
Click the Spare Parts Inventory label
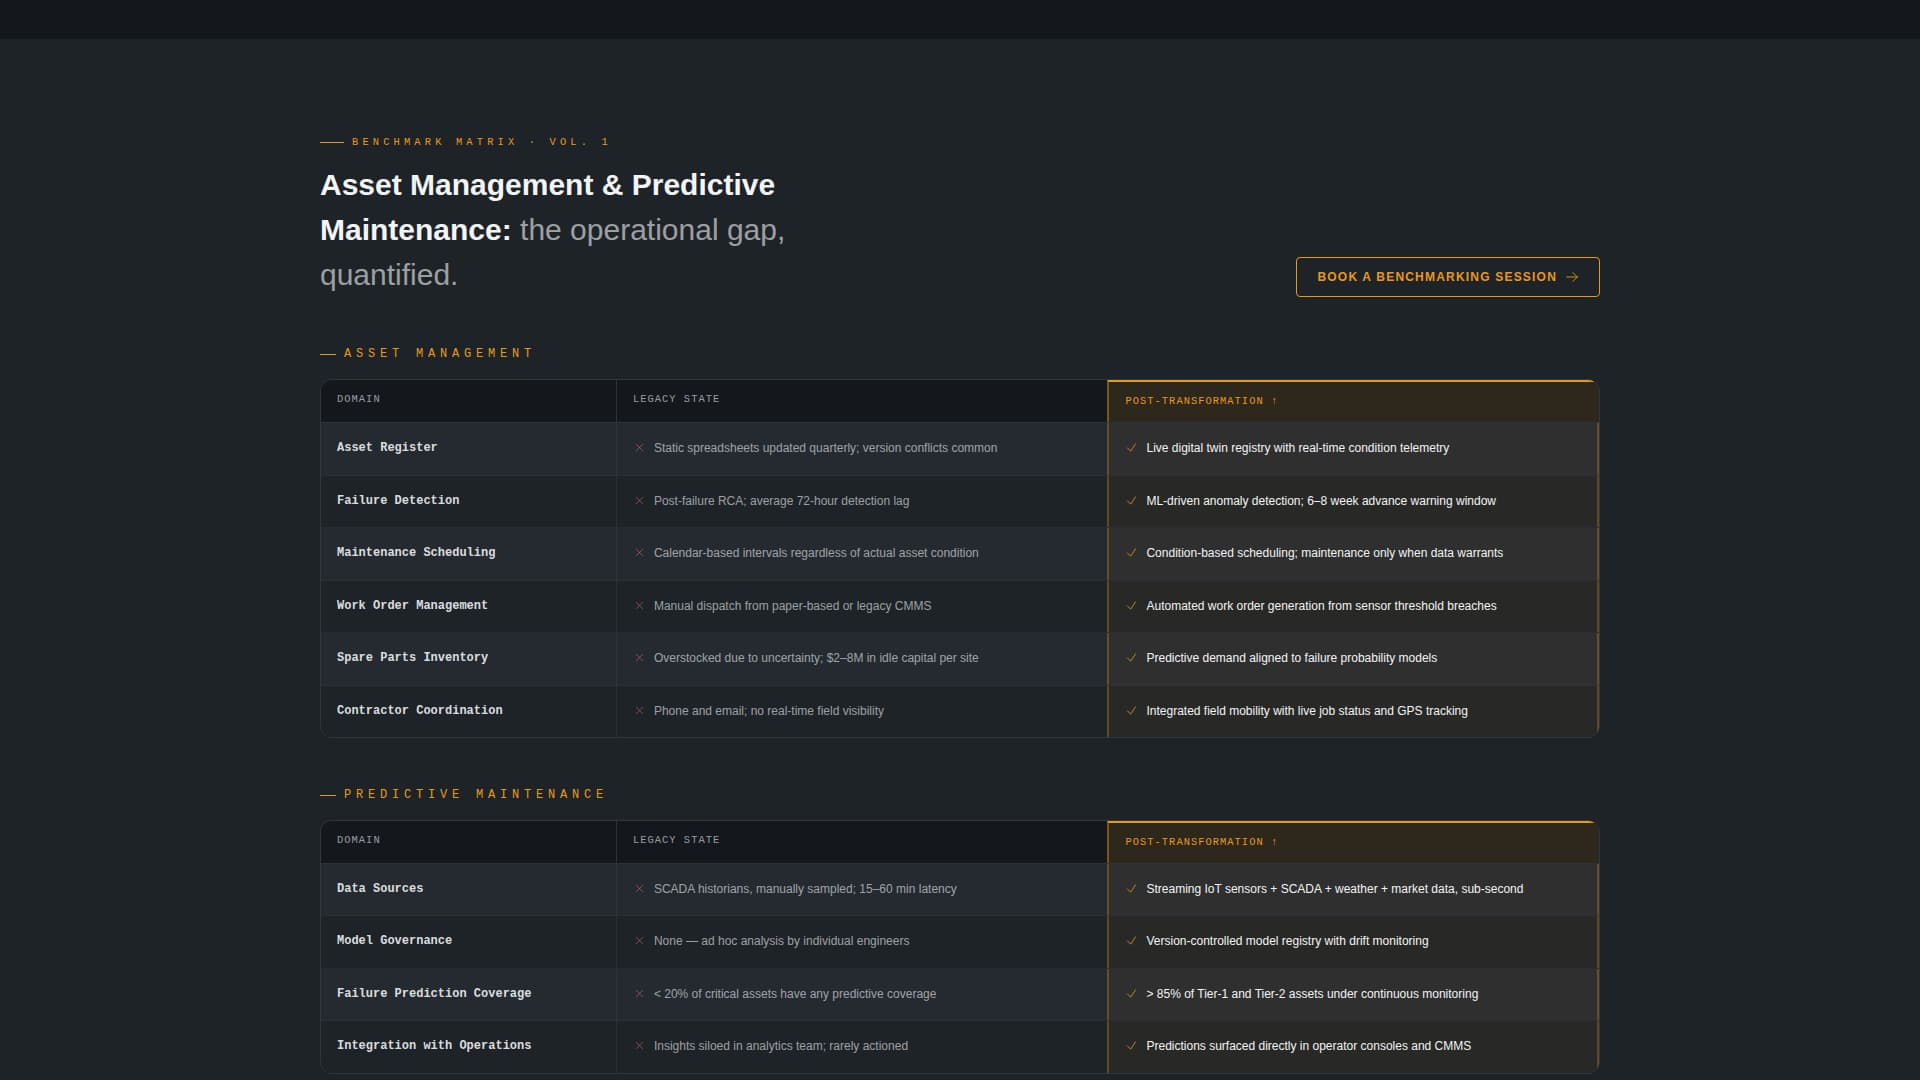[412, 657]
